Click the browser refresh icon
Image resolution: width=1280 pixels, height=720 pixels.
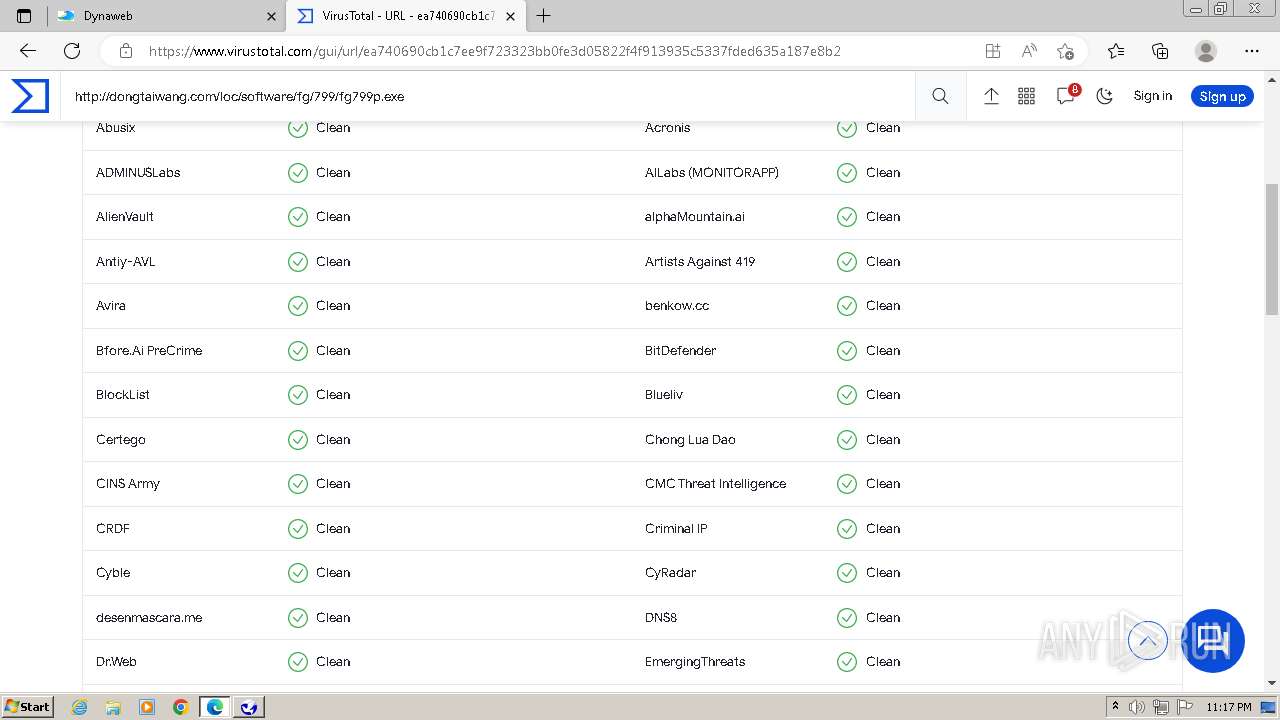coord(72,51)
